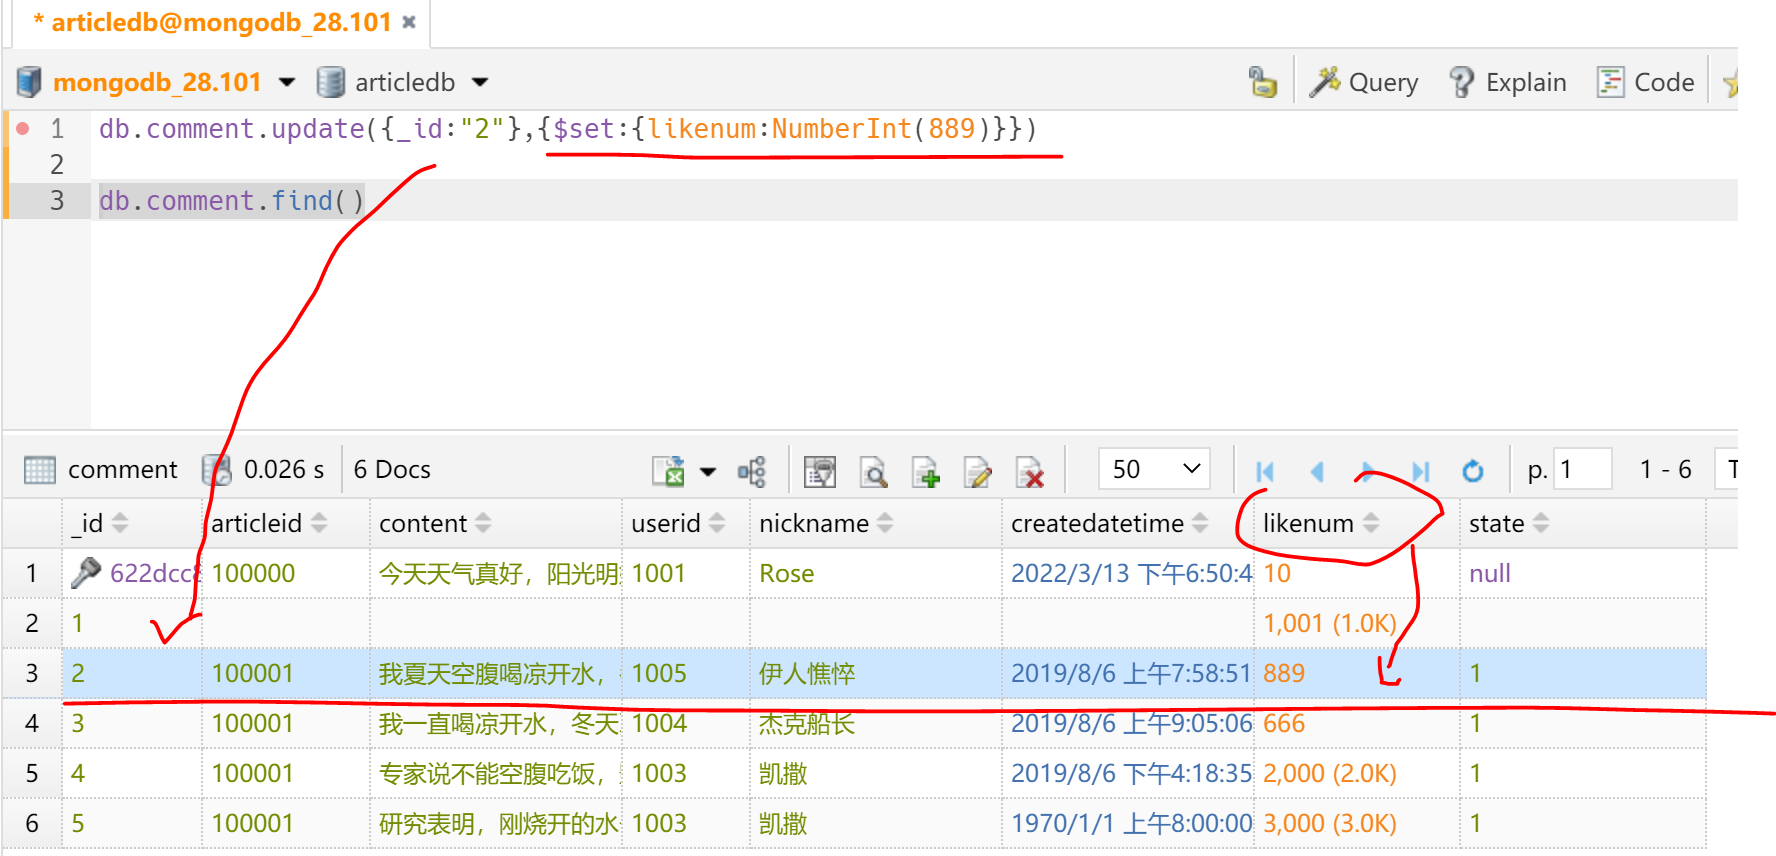The height and width of the screenshot is (856, 1776).
Task: Click the add document icon
Action: (x=925, y=471)
